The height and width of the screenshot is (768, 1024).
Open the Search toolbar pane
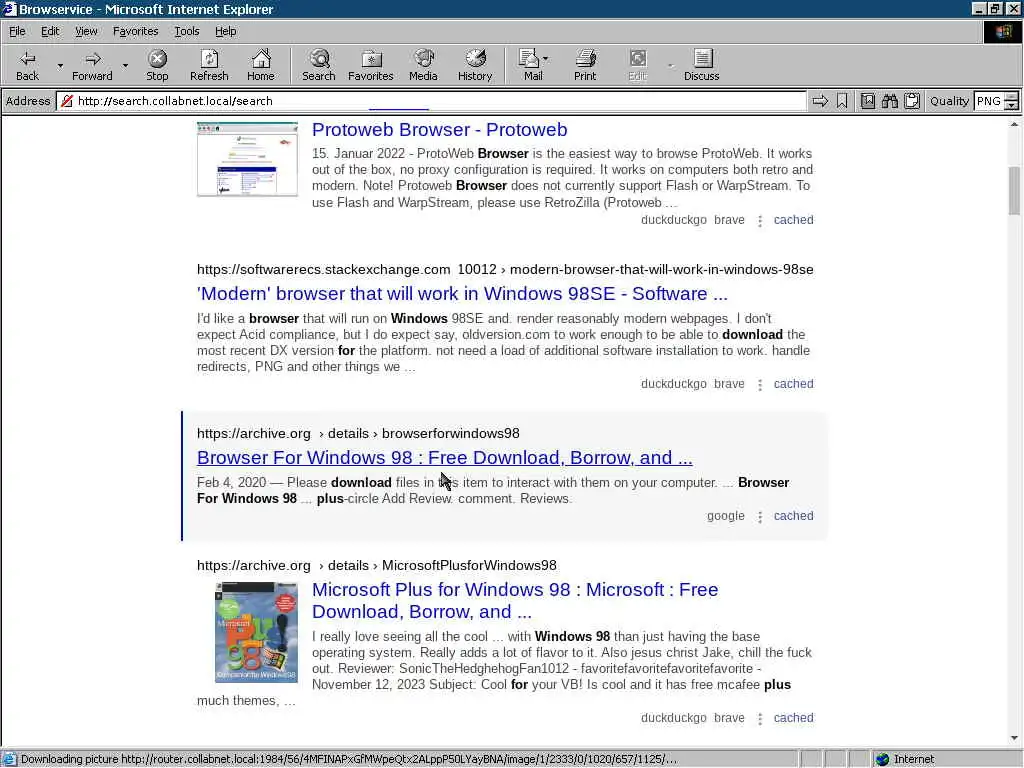tap(319, 65)
